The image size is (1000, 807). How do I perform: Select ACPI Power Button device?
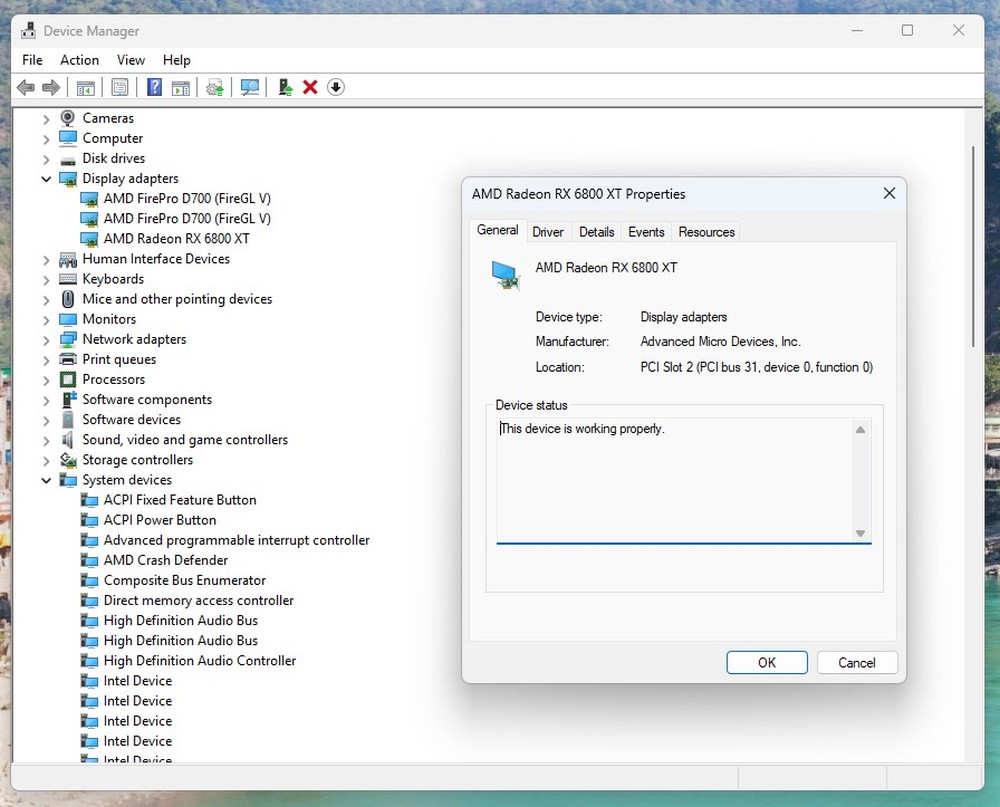pyautogui.click(x=160, y=520)
